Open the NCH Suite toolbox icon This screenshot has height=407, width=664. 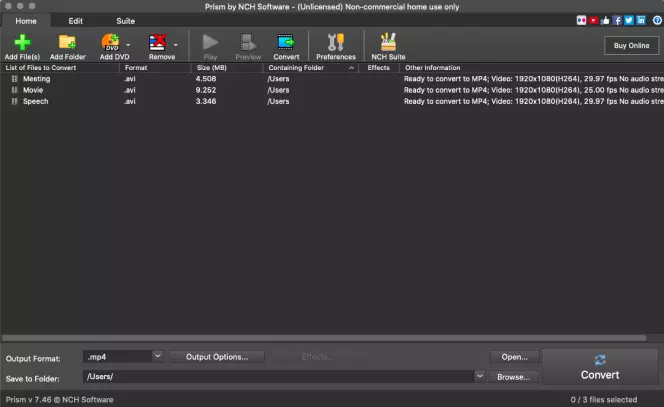click(x=388, y=42)
